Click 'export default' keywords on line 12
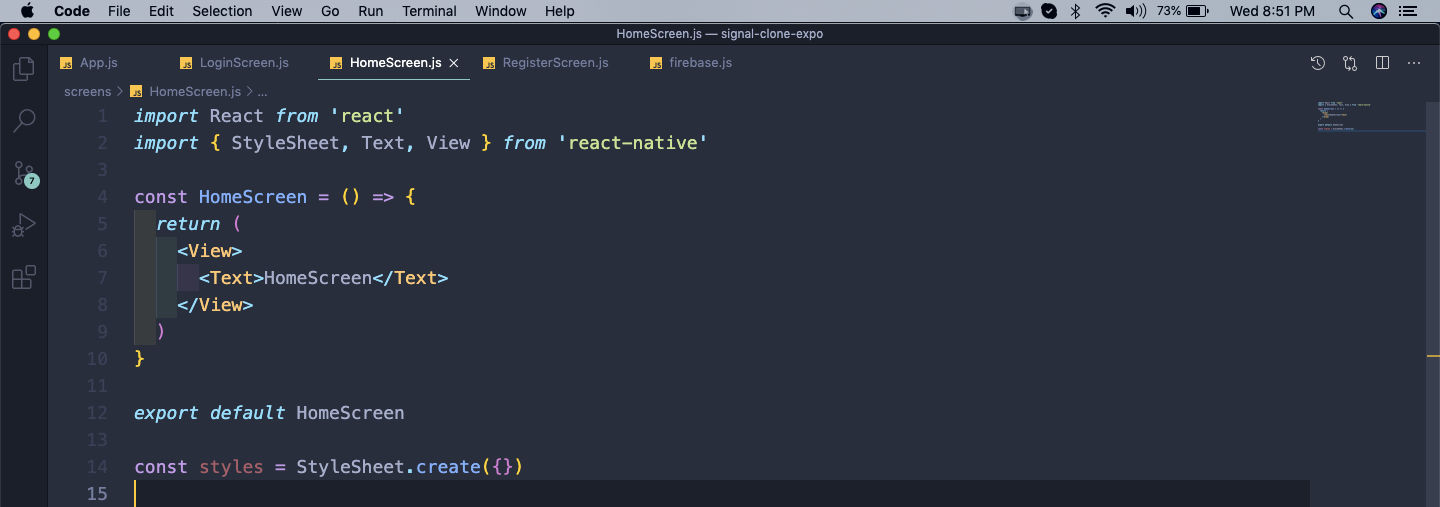The image size is (1440, 507). coord(209,413)
